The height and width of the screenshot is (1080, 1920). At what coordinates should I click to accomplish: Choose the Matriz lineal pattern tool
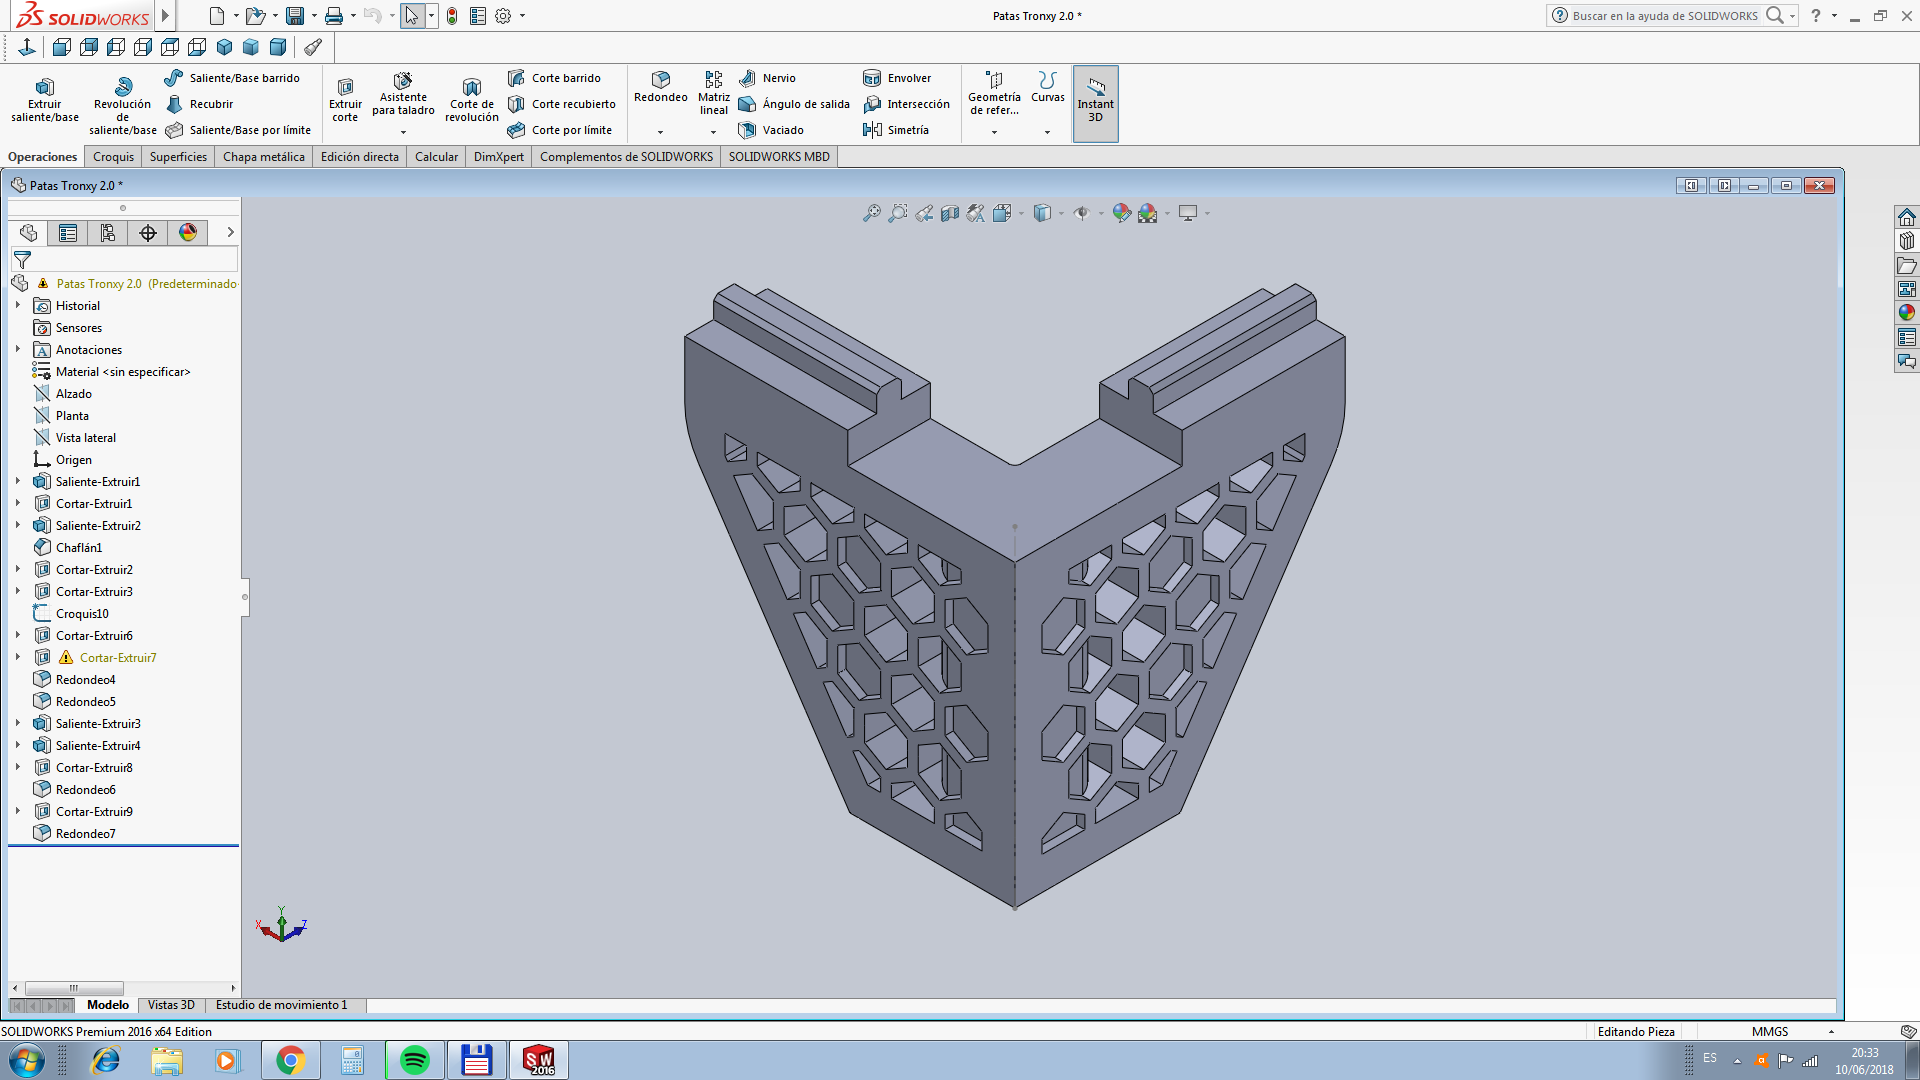714,92
